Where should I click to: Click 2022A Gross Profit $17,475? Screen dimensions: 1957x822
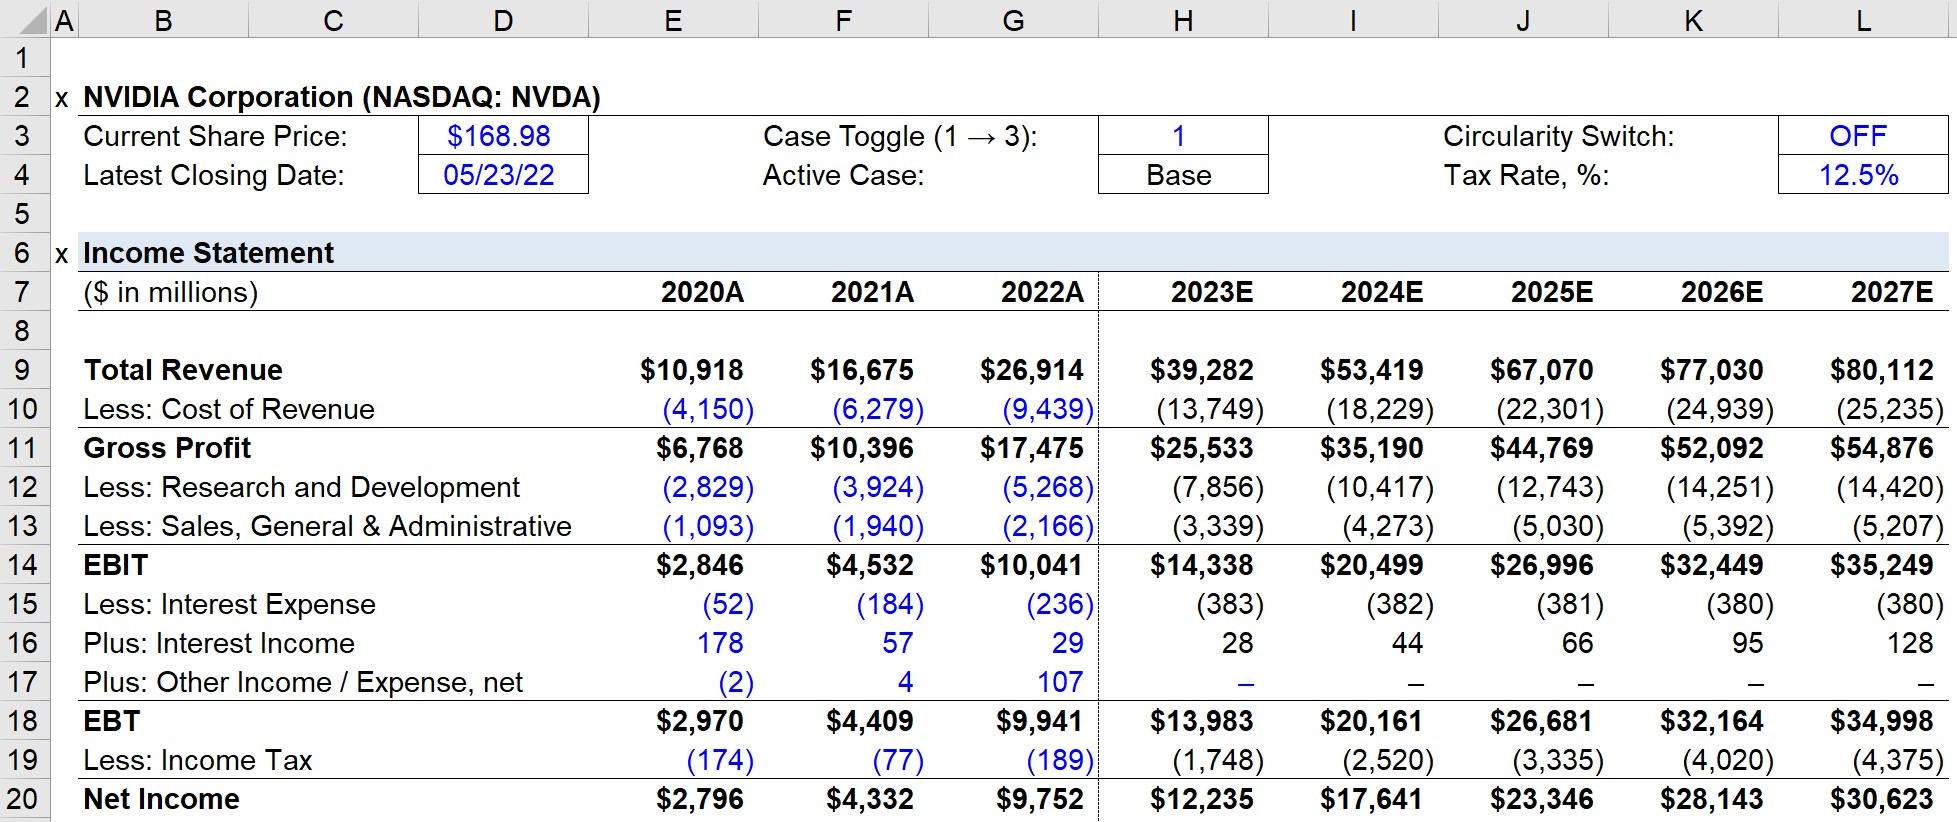pyautogui.click(x=1031, y=448)
